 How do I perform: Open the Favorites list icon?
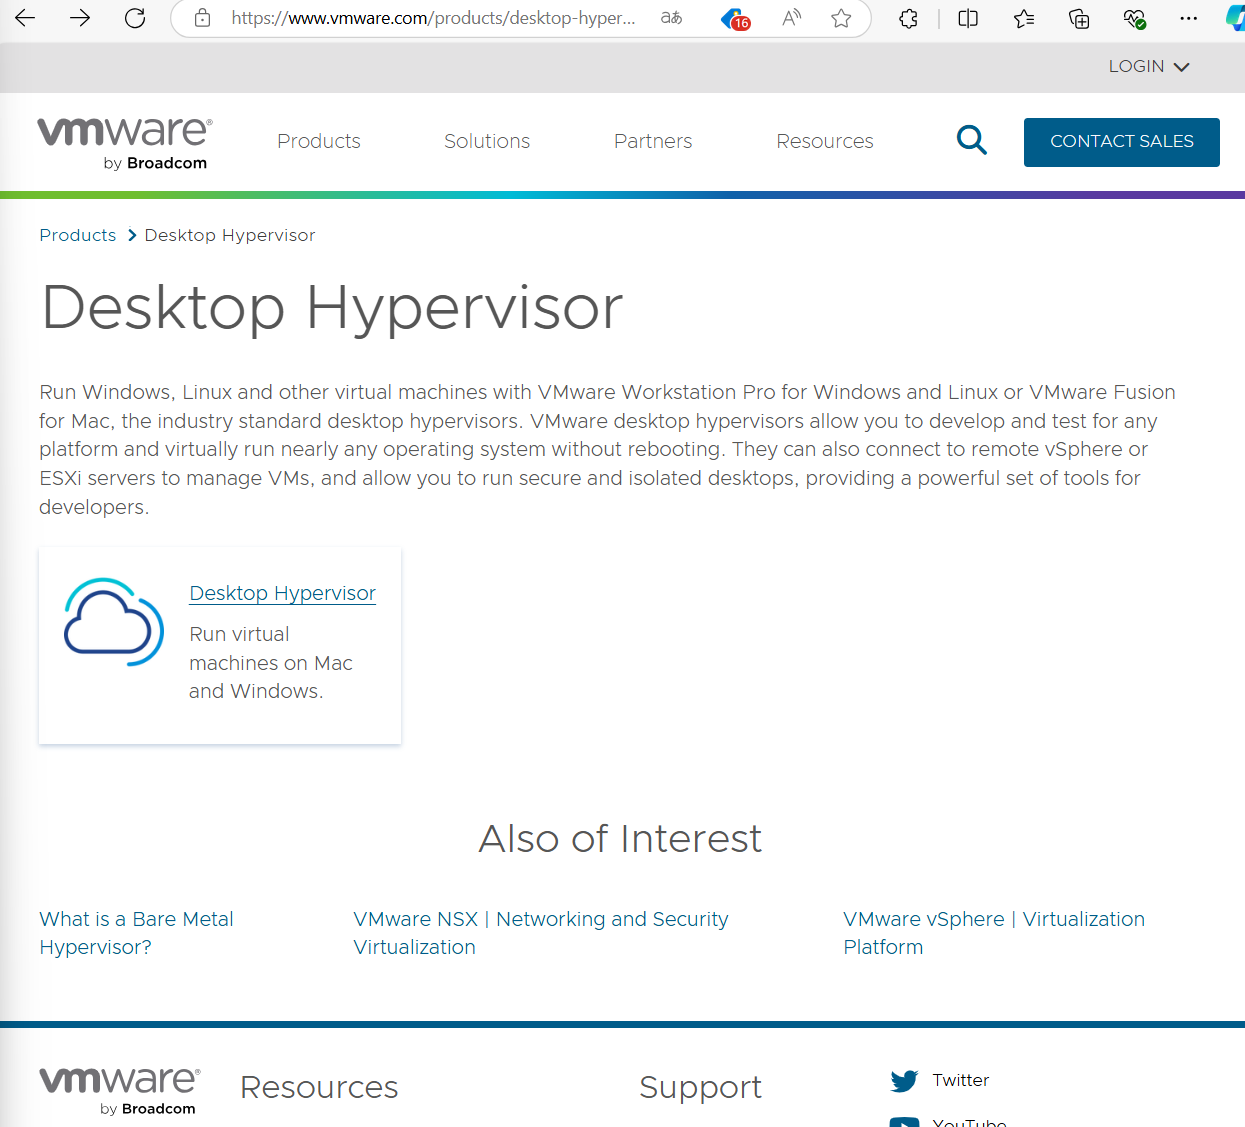(x=1024, y=18)
